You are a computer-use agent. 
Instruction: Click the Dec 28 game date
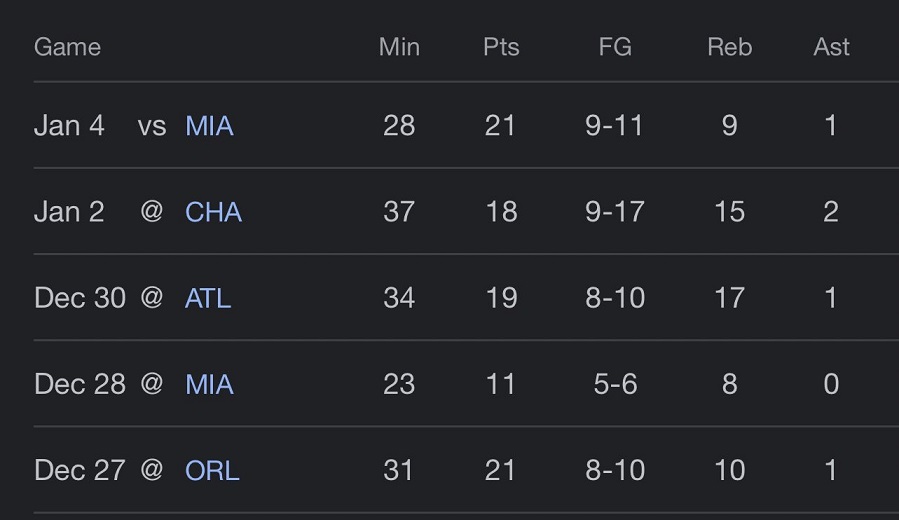click(80, 384)
